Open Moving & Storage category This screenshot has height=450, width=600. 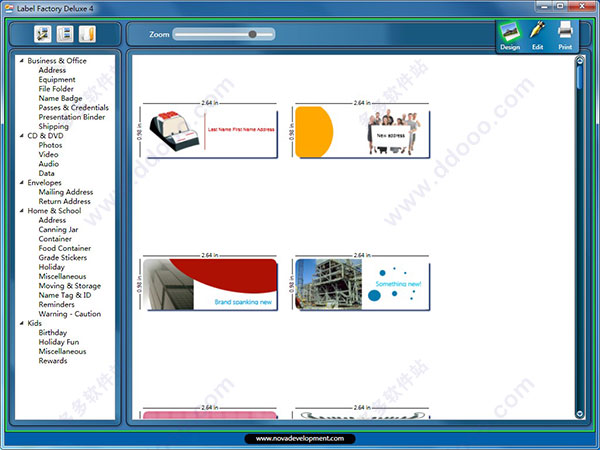[x=70, y=286]
